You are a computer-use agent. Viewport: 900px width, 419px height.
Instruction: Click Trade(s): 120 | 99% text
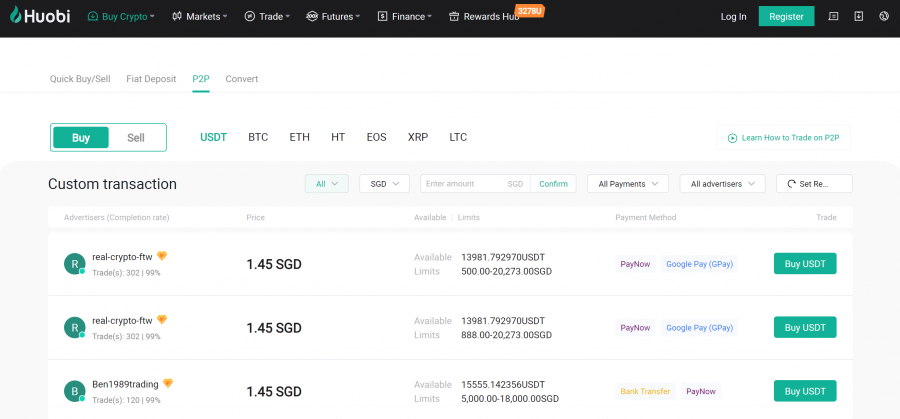(126, 400)
